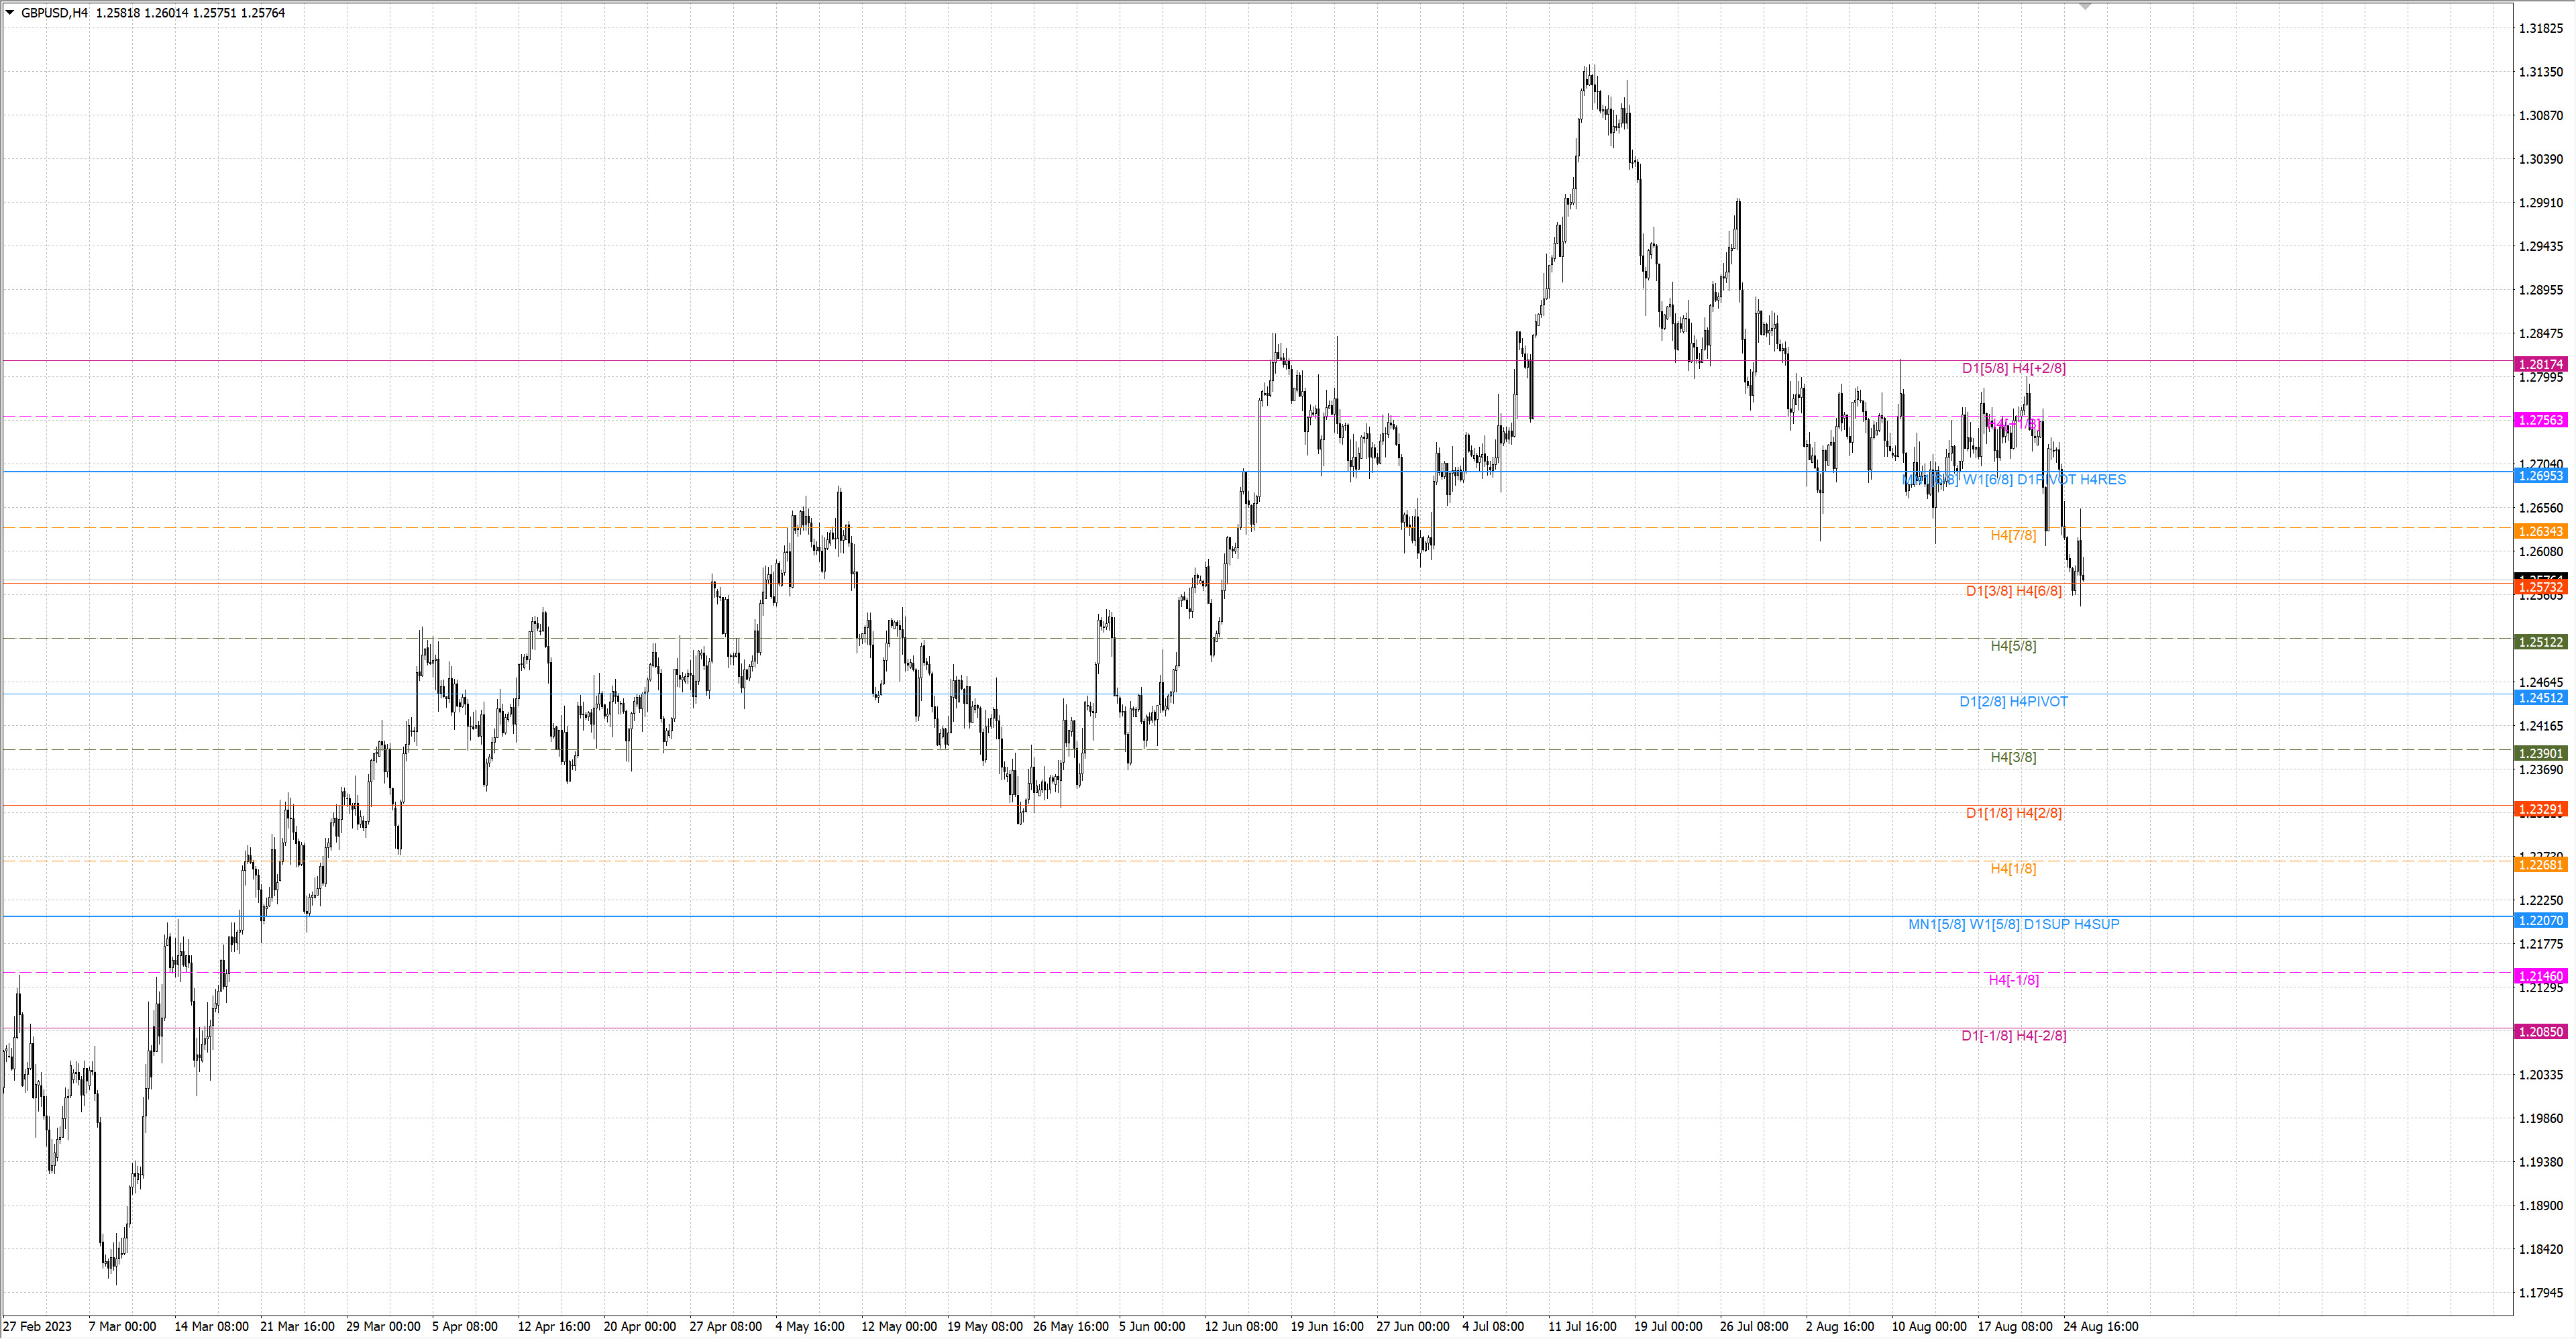This screenshot has height=1339, width=2576.
Task: Click the D1[-1/8] H4[-2/8] level label
Action: pos(2013,1036)
